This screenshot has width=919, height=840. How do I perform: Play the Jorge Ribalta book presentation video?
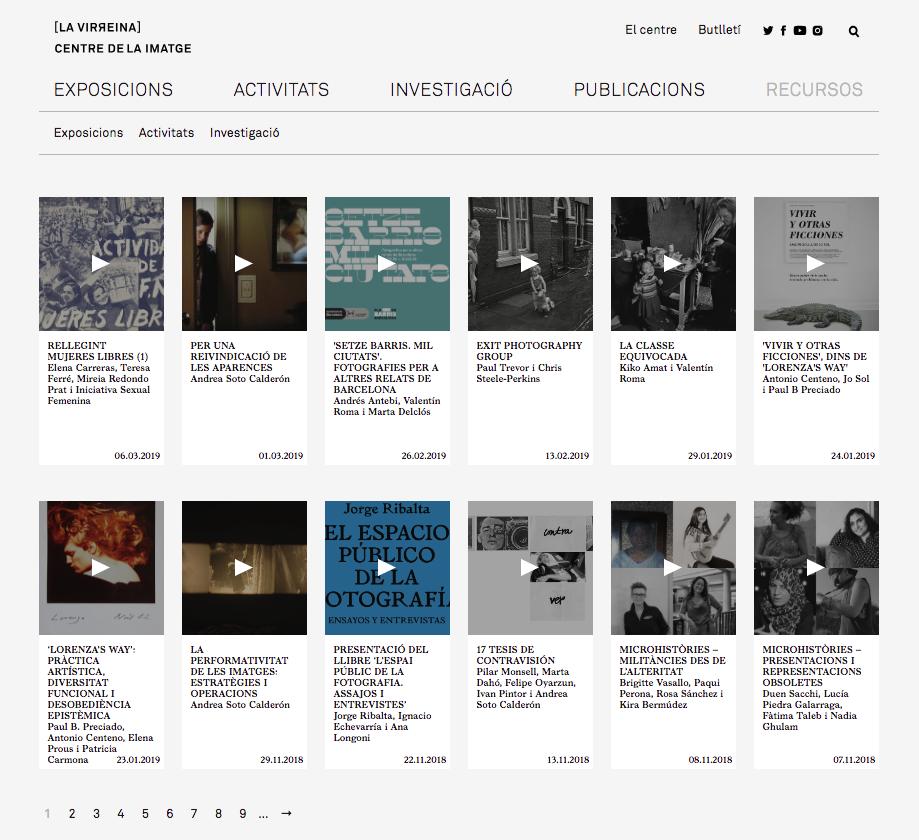(x=387, y=567)
